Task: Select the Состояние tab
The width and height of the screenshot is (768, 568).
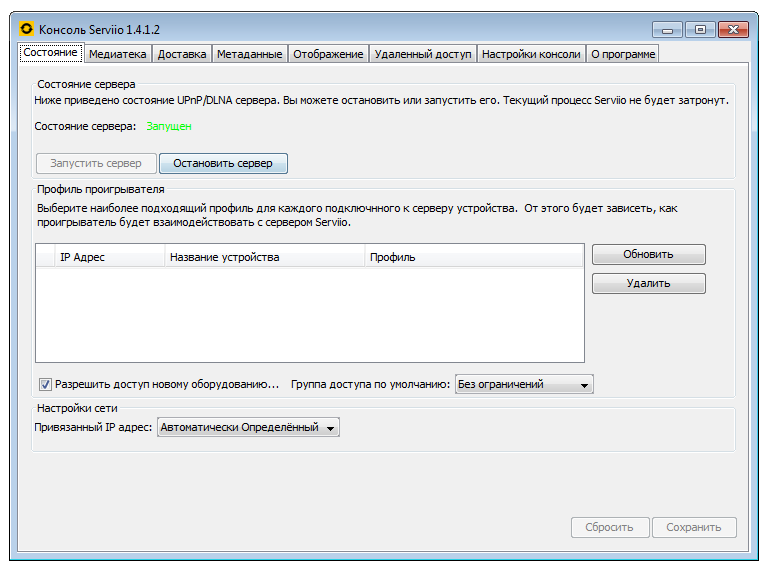Action: coord(50,52)
